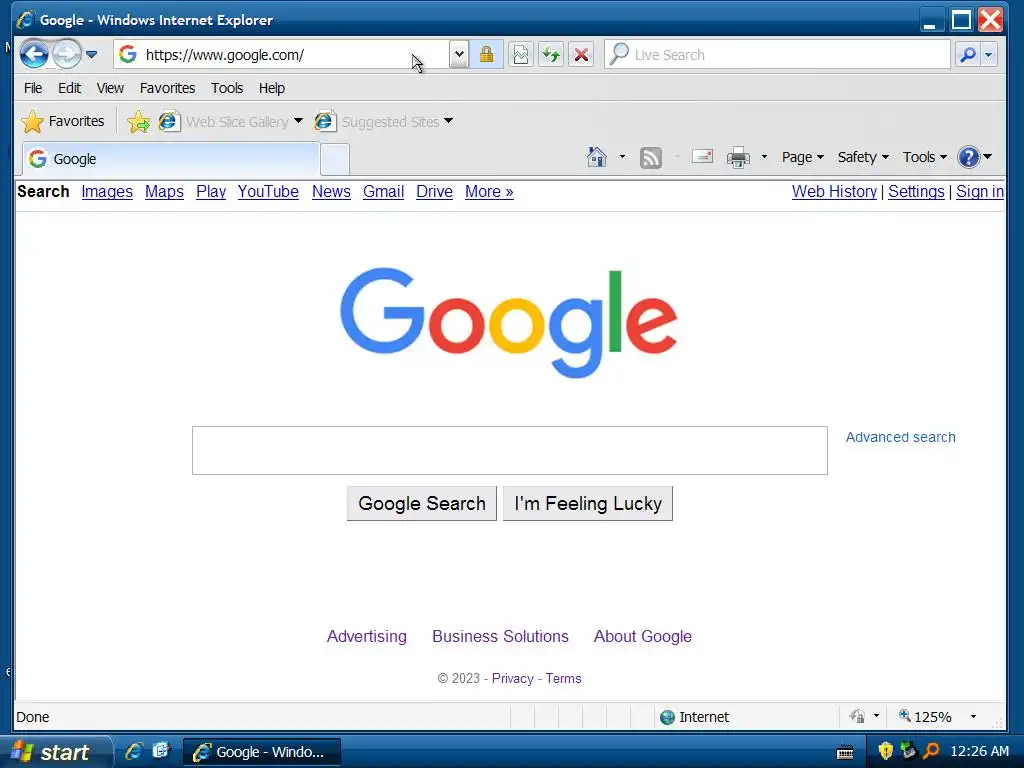Open the YouTube link
The height and width of the screenshot is (768, 1024).
[x=268, y=192]
